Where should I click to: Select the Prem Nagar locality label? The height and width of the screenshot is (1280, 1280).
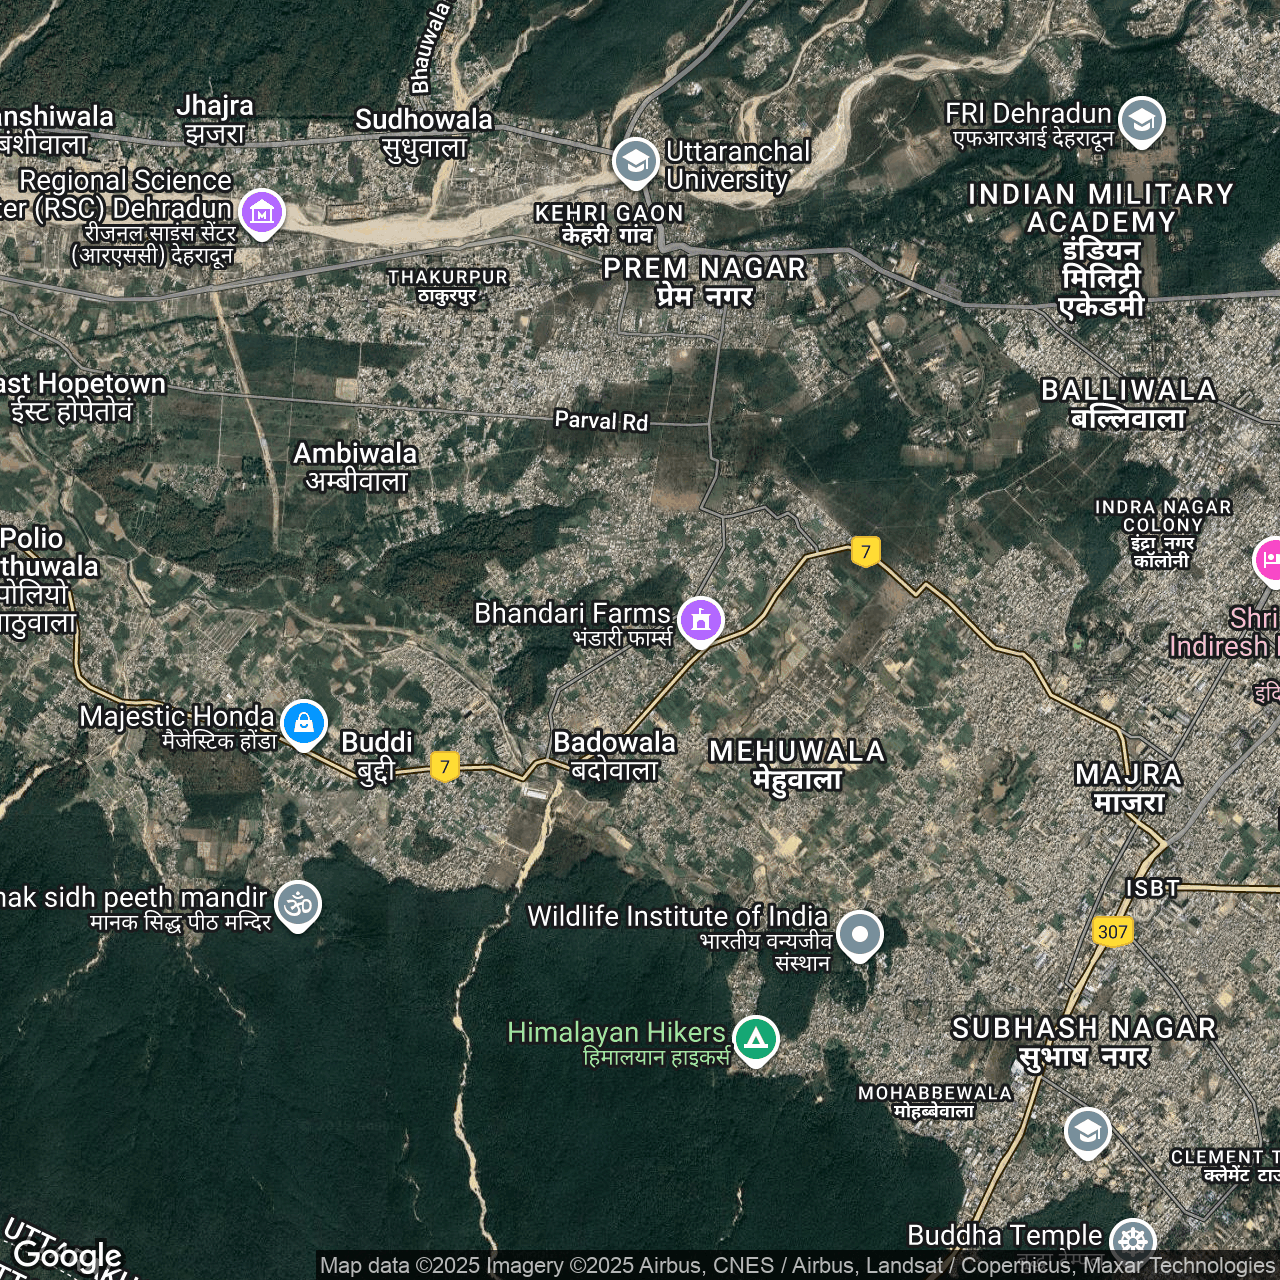coord(705,282)
